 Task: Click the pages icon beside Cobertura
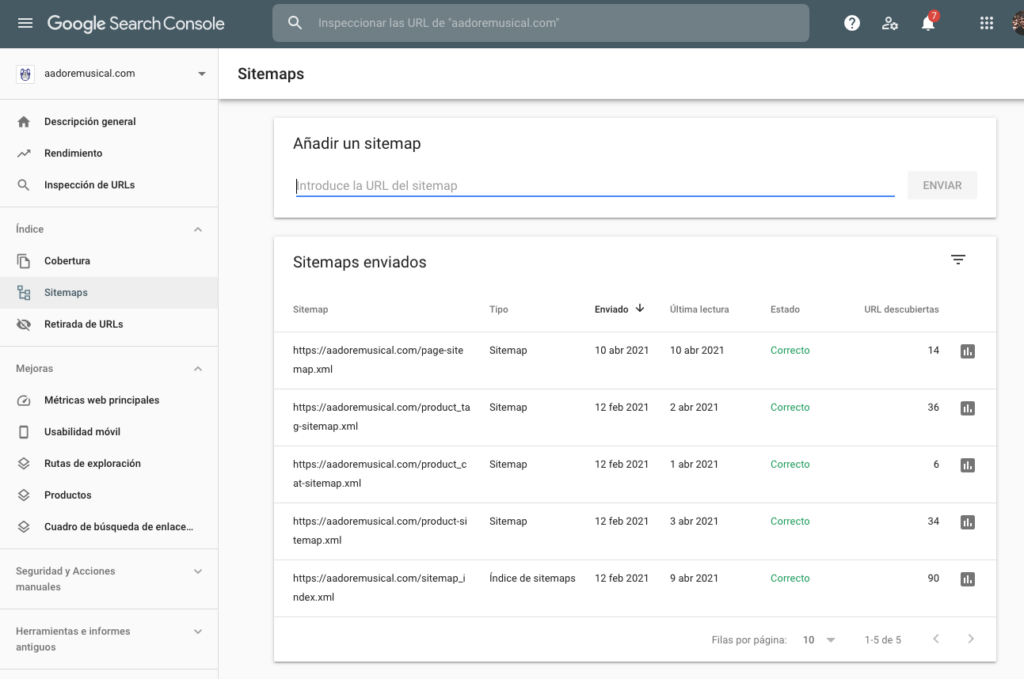24,261
